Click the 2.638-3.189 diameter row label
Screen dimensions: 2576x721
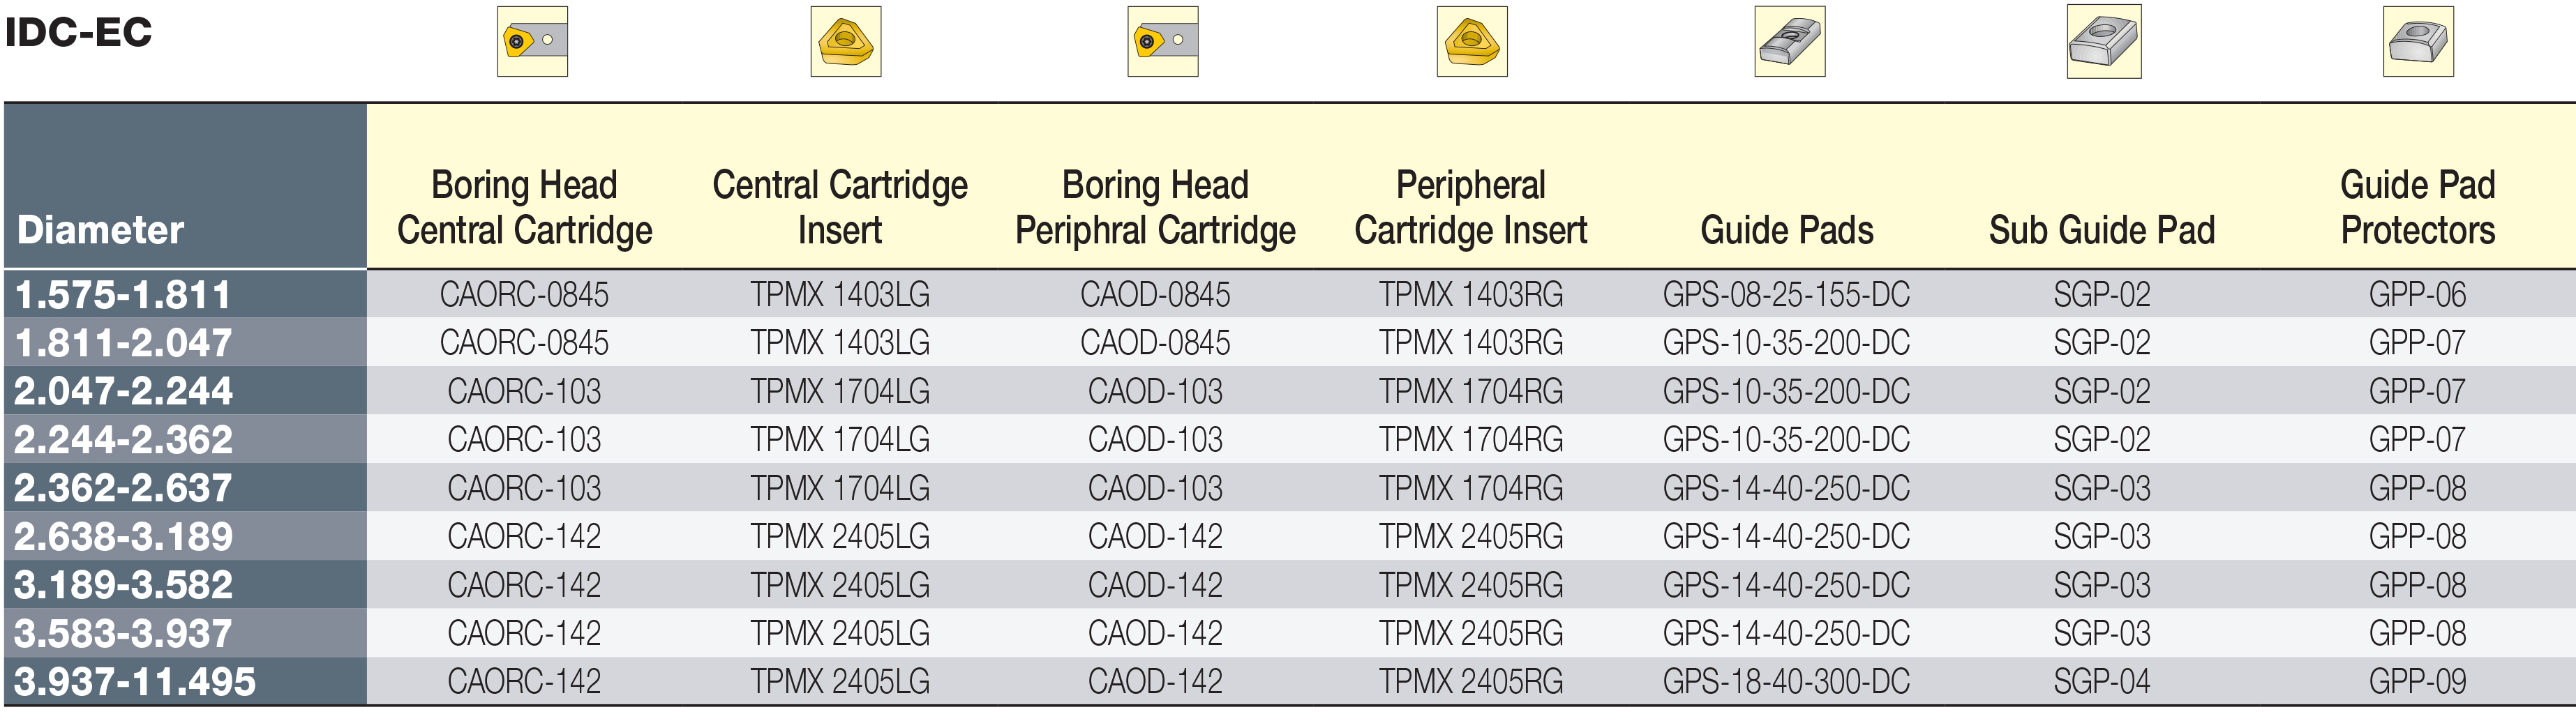(x=123, y=536)
